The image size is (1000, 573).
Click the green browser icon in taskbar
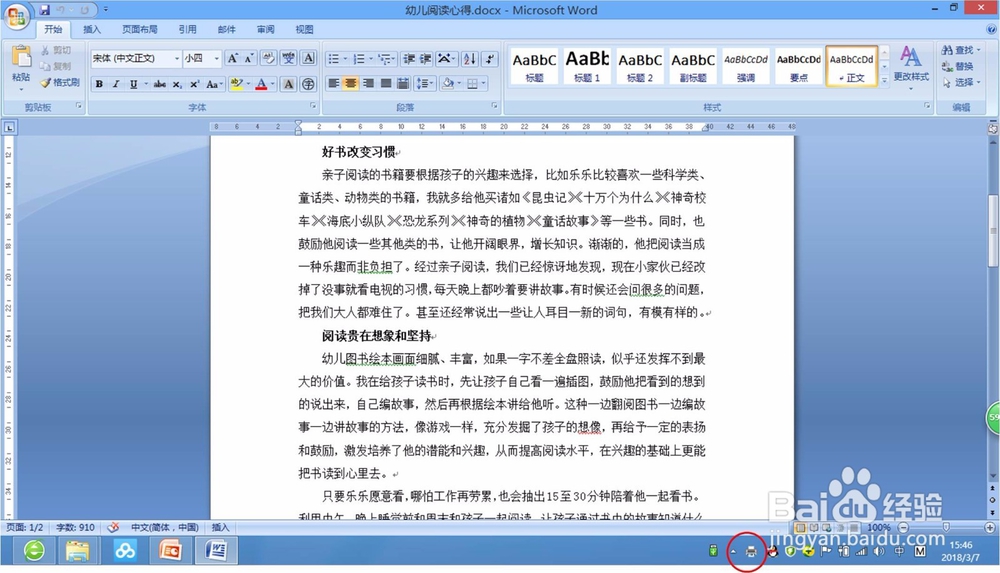(x=34, y=550)
